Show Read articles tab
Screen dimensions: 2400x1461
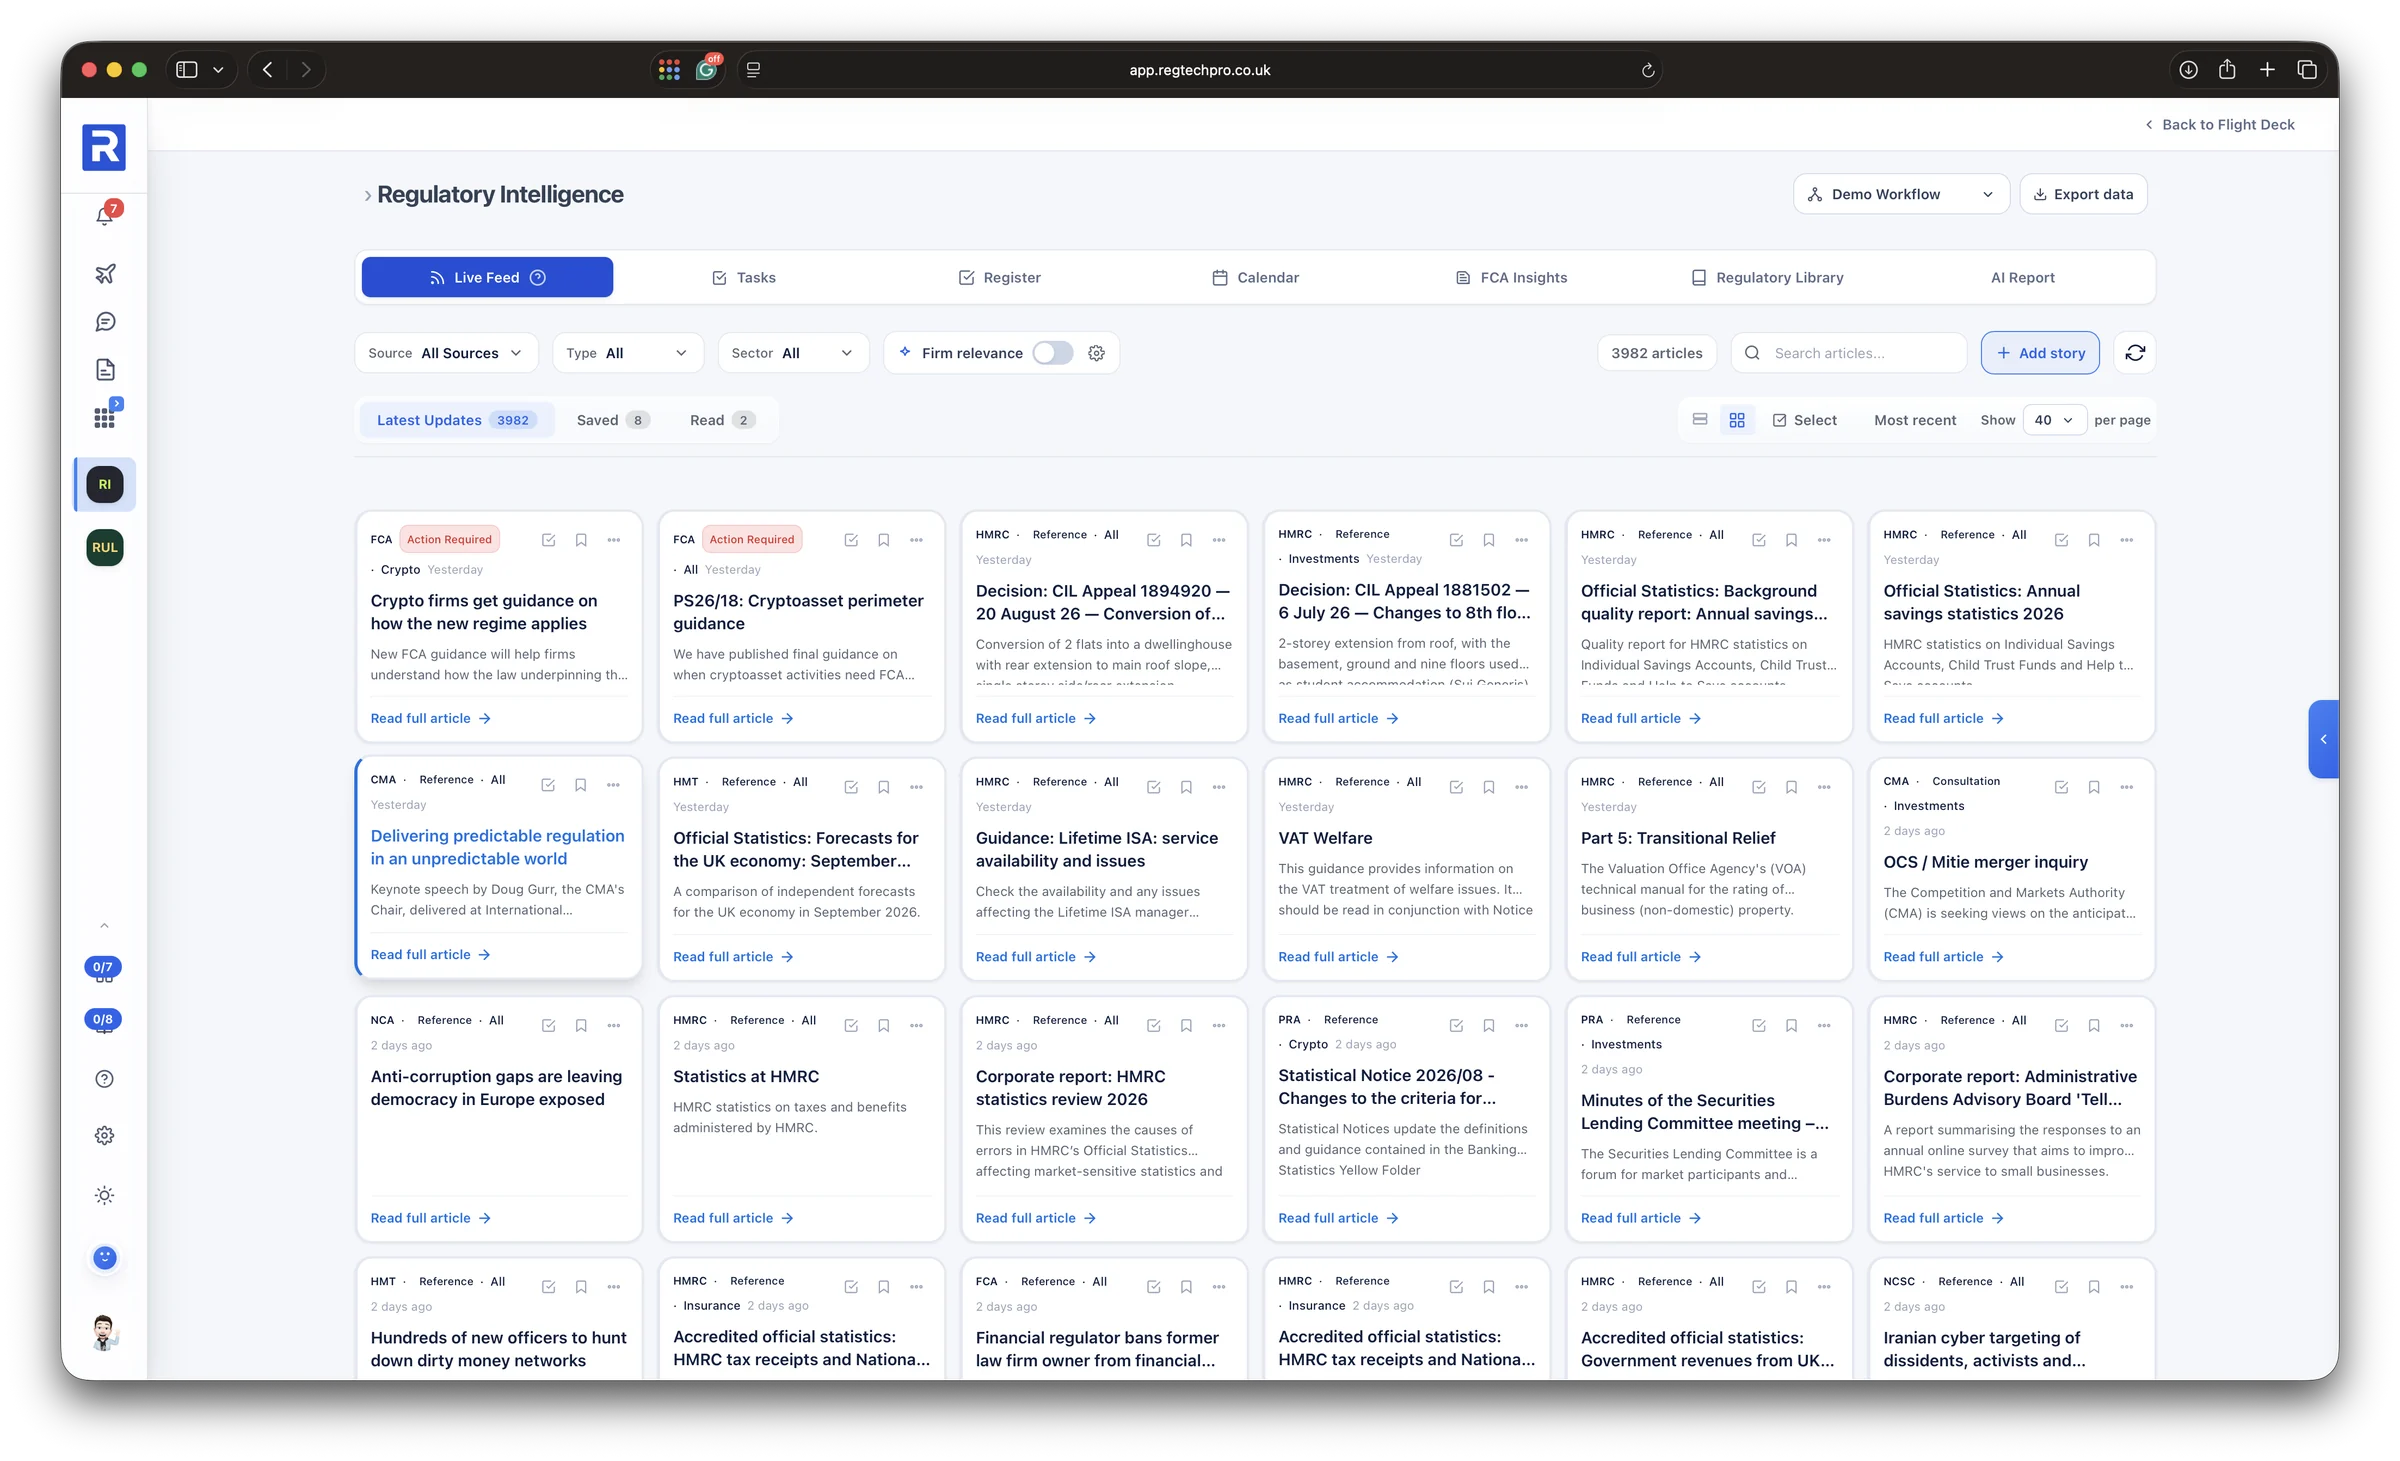pos(722,420)
